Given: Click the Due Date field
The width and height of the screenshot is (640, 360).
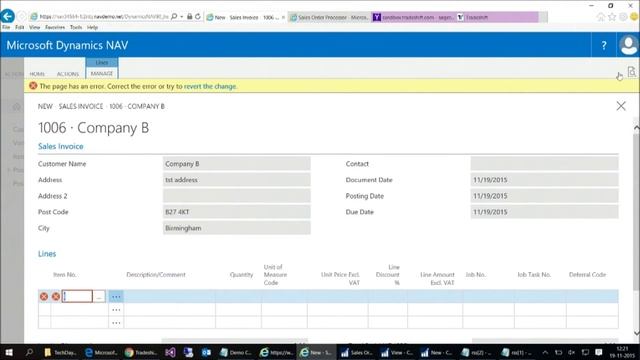Looking at the screenshot, I should tap(544, 212).
